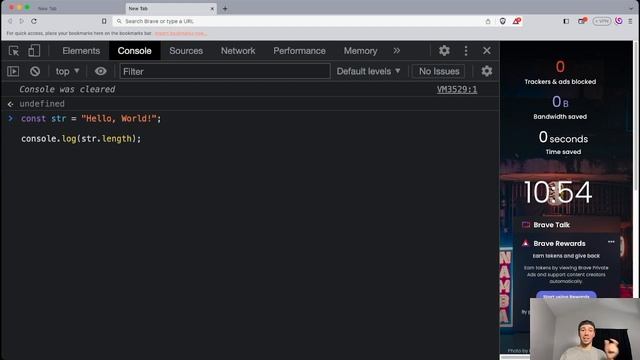Close the DevTools panel
640x360 pixels.
tap(487, 51)
